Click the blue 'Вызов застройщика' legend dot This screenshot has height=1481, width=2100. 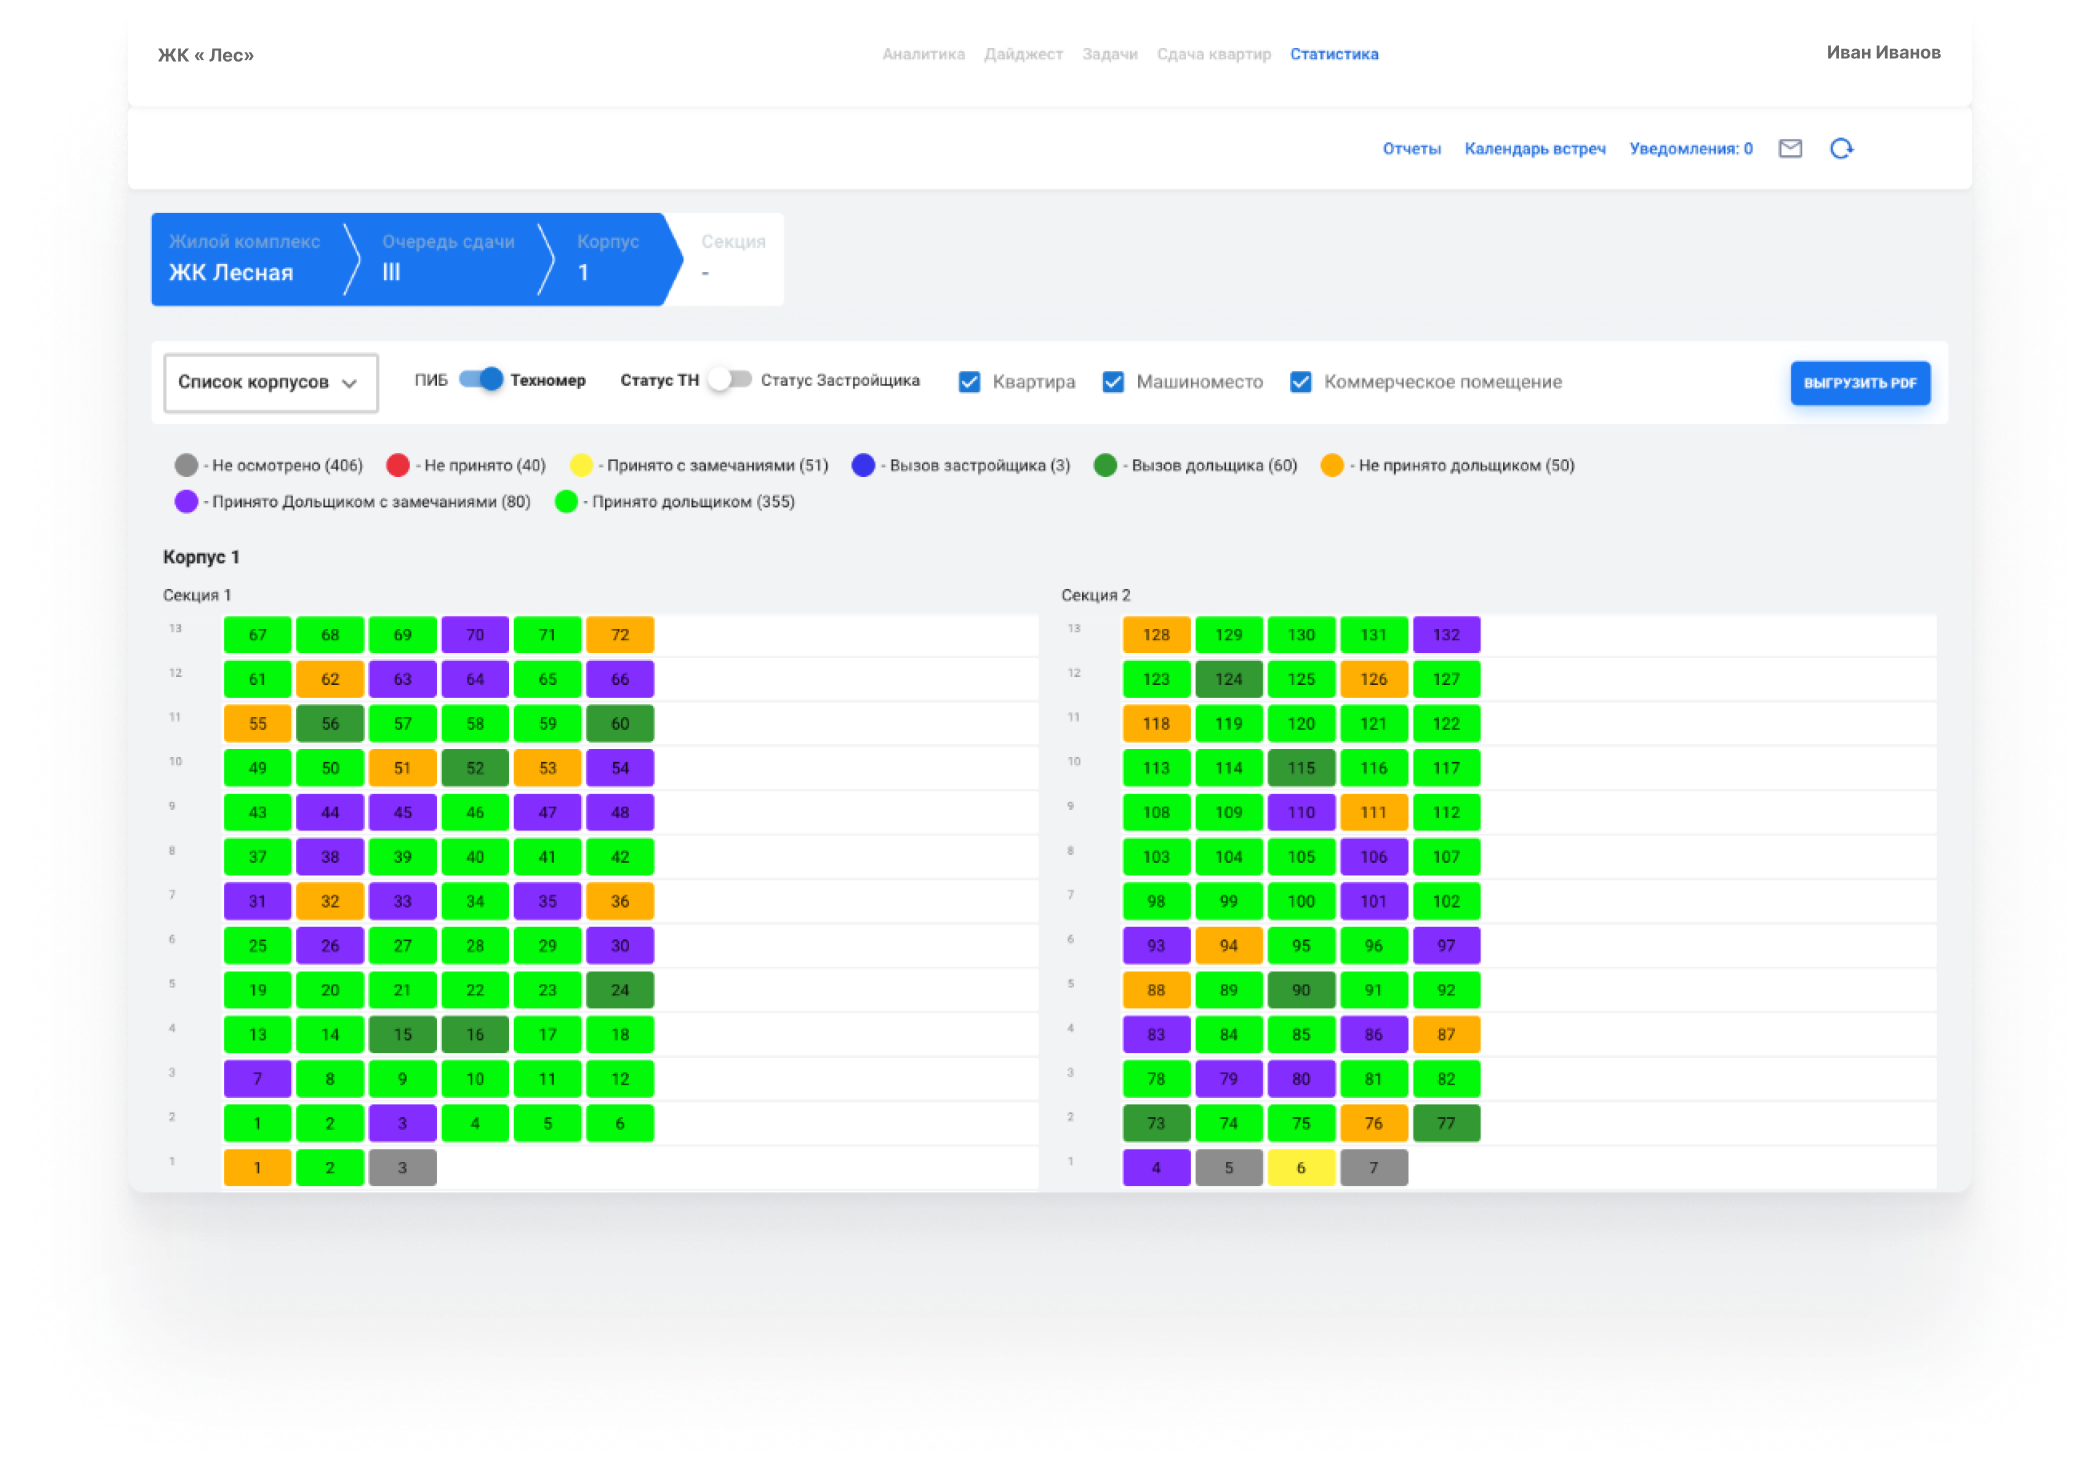[x=863, y=465]
